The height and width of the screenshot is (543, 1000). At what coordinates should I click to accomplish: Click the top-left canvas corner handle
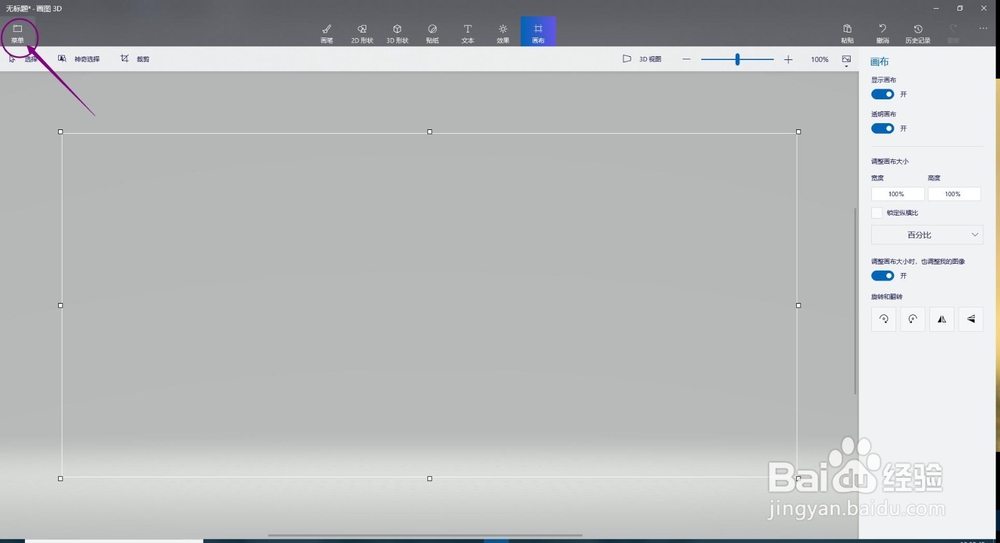[61, 131]
